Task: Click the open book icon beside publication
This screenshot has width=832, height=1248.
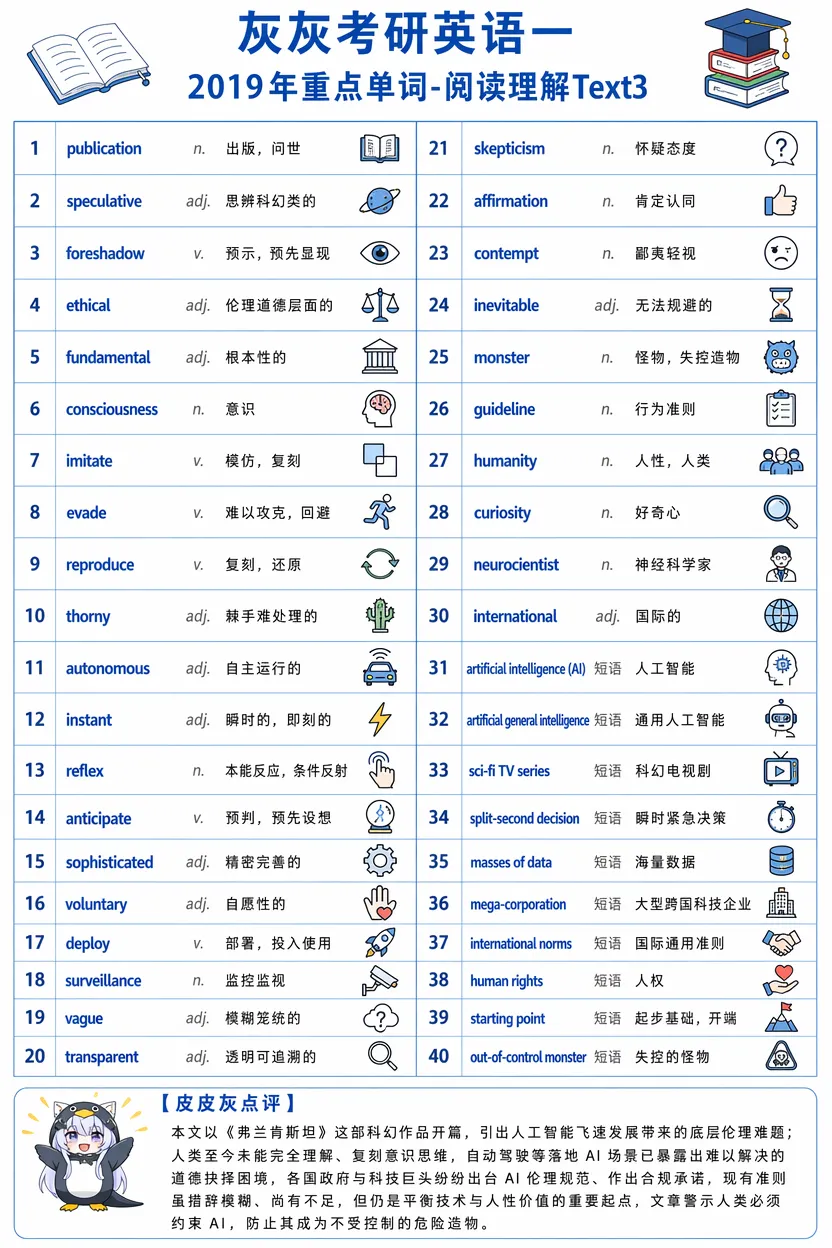Action: (x=380, y=148)
